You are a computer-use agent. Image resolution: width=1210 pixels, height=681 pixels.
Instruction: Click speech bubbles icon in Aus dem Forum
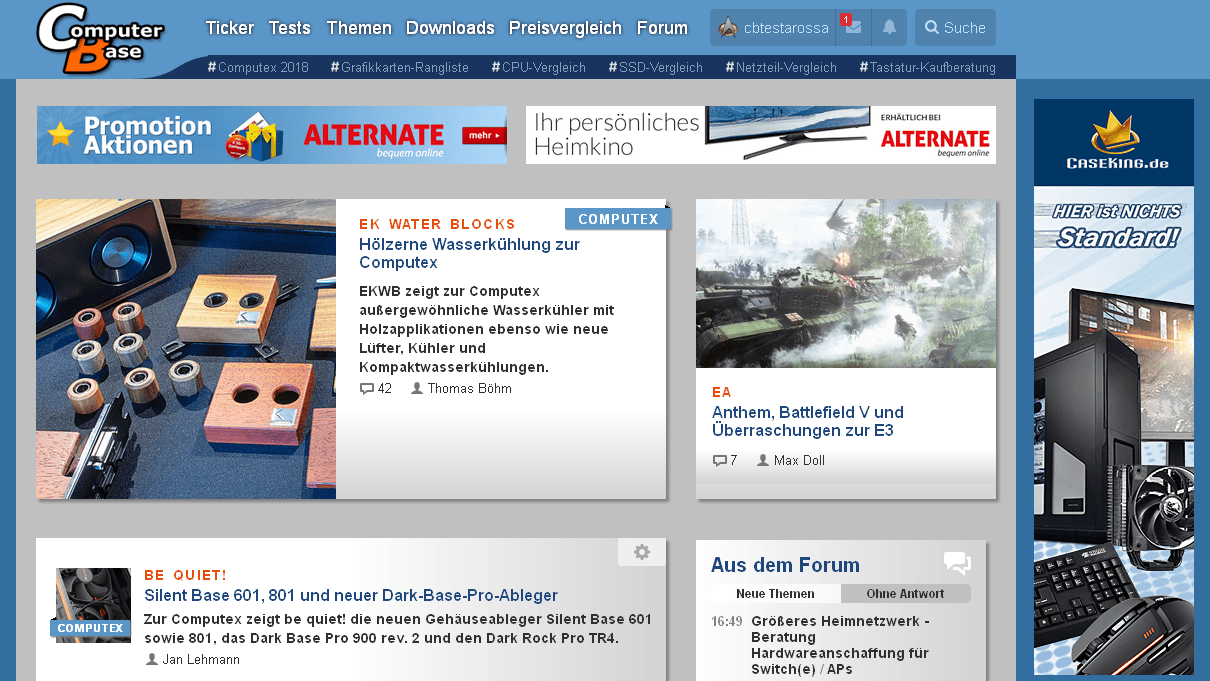coord(957,564)
